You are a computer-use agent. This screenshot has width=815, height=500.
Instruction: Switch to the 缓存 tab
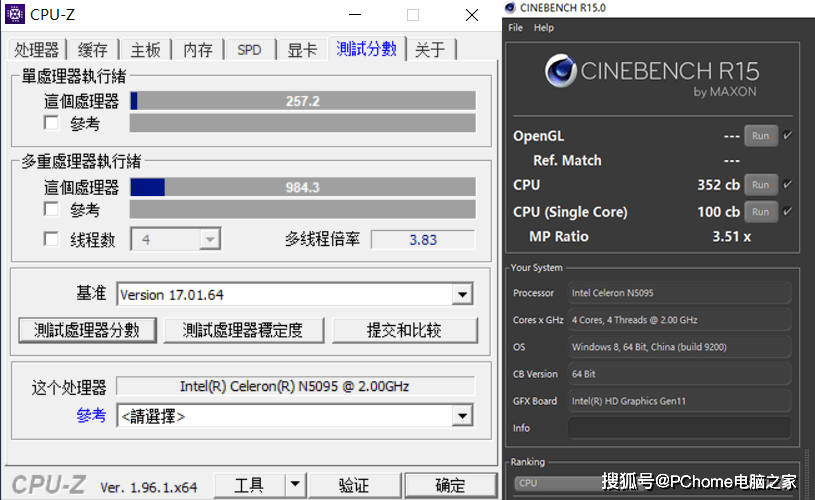coord(93,50)
